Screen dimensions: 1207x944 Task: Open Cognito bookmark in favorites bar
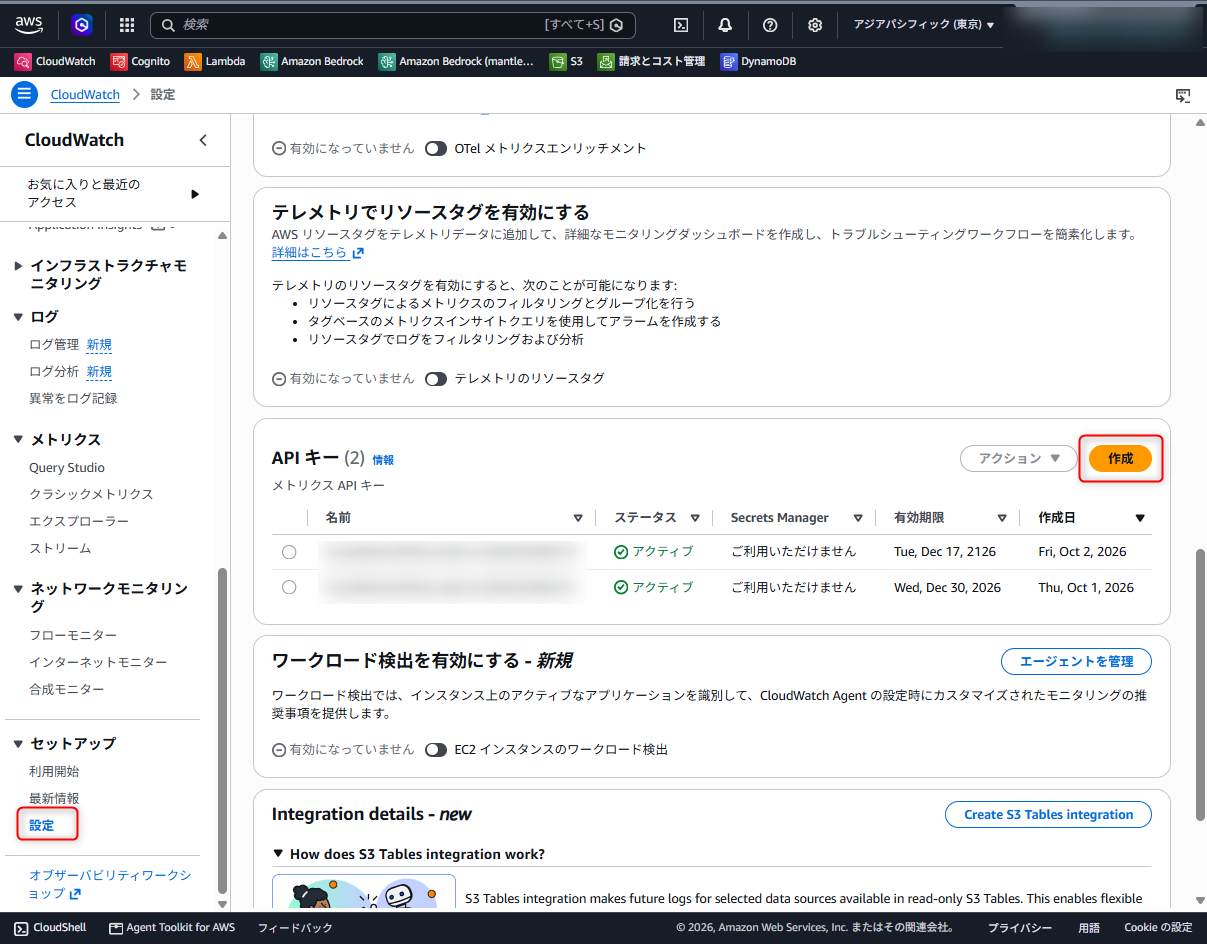coord(140,61)
